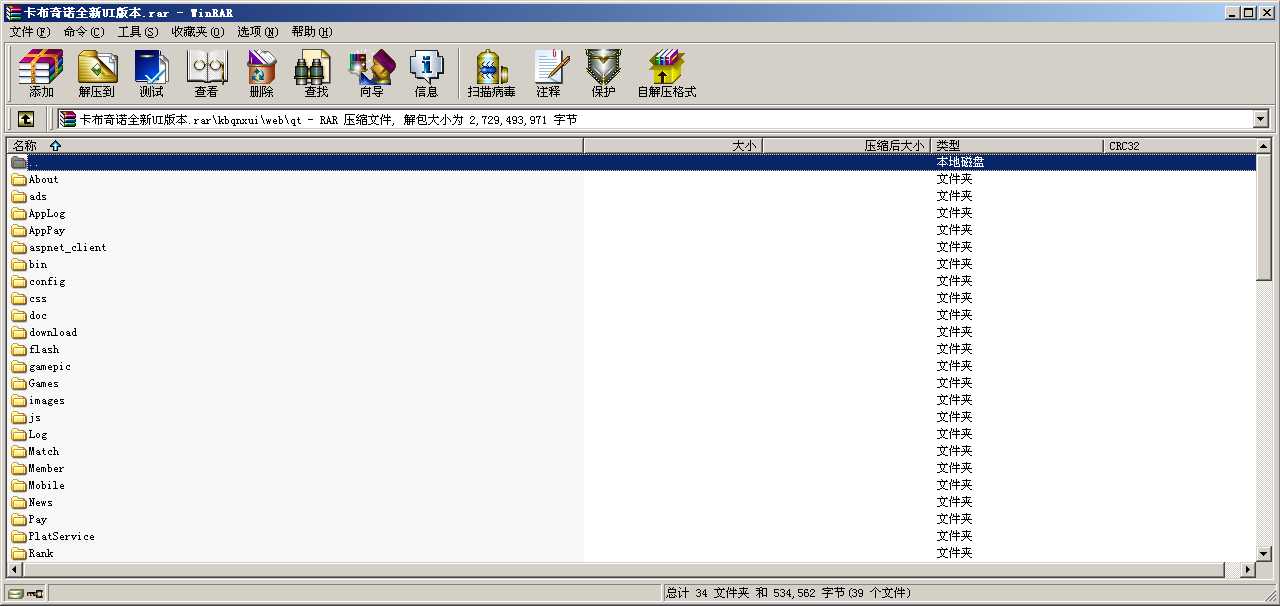Screen dimensions: 1280x606
Task: Sort by the CRC32 column header
Action: pyautogui.click(x=1180, y=146)
